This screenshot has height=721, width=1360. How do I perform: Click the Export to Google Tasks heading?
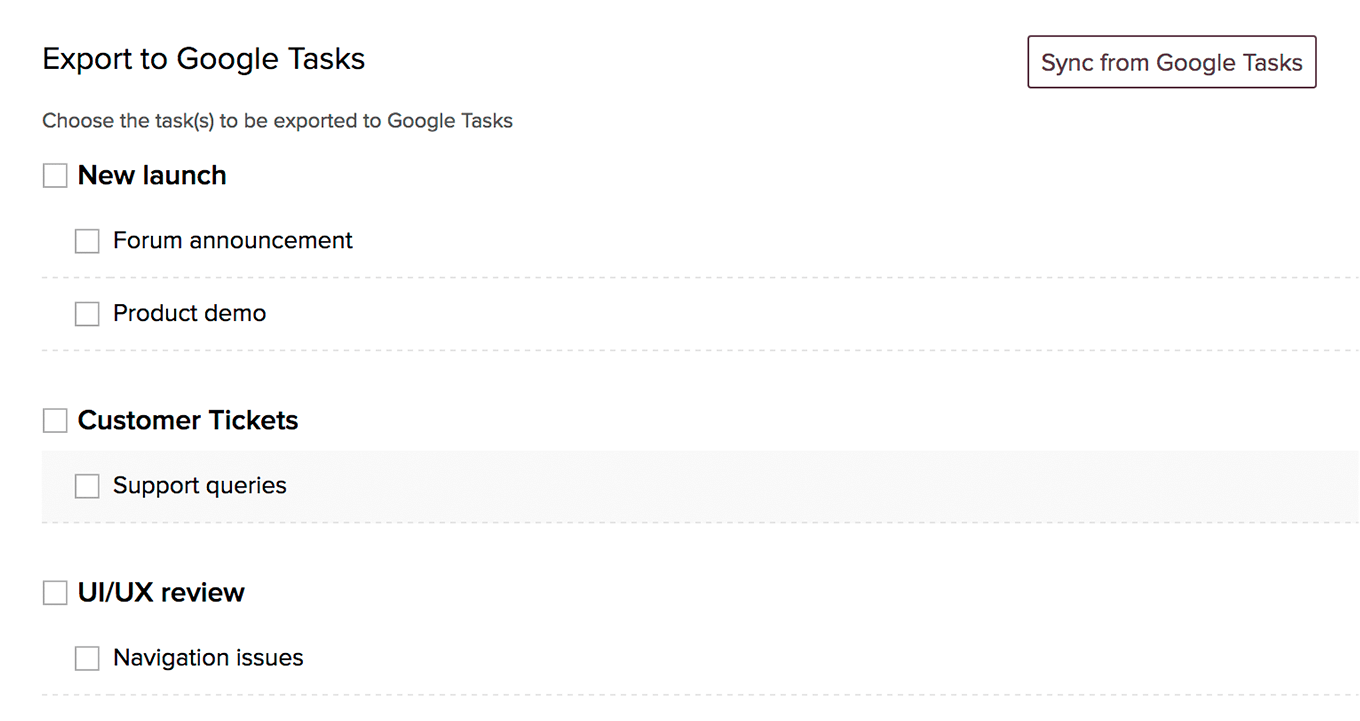(x=203, y=59)
